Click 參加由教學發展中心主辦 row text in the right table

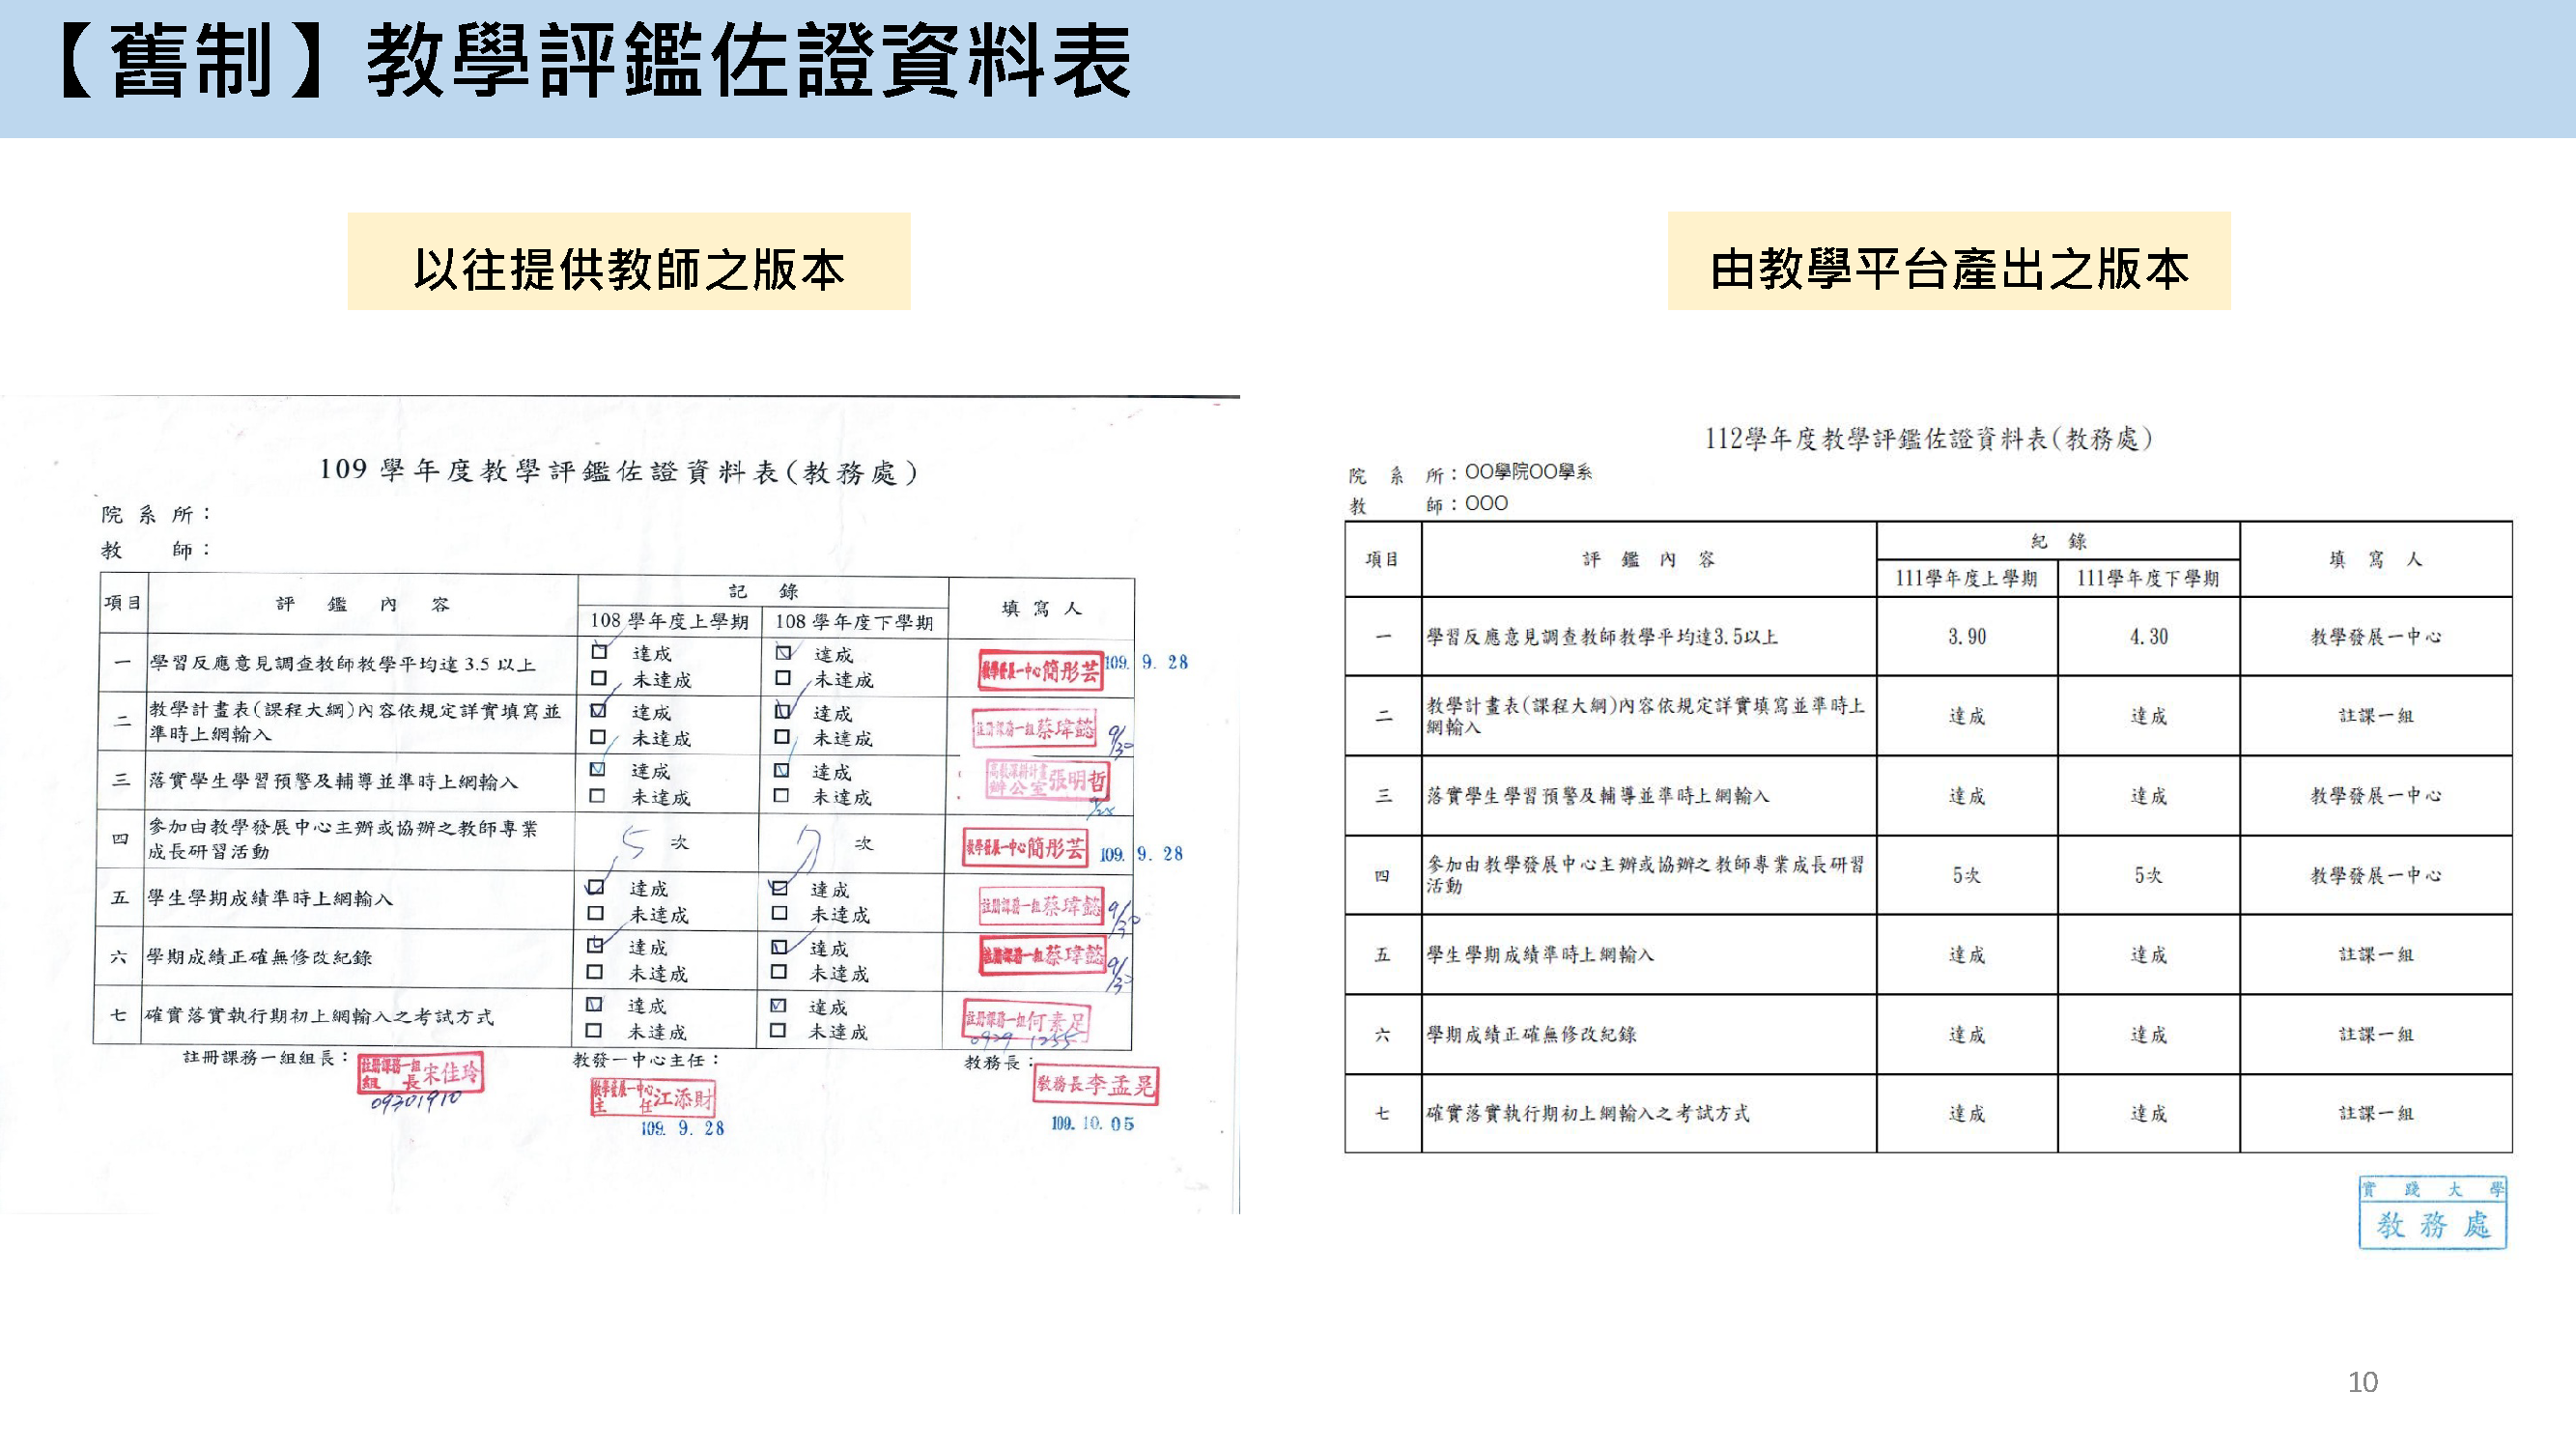click(1646, 874)
